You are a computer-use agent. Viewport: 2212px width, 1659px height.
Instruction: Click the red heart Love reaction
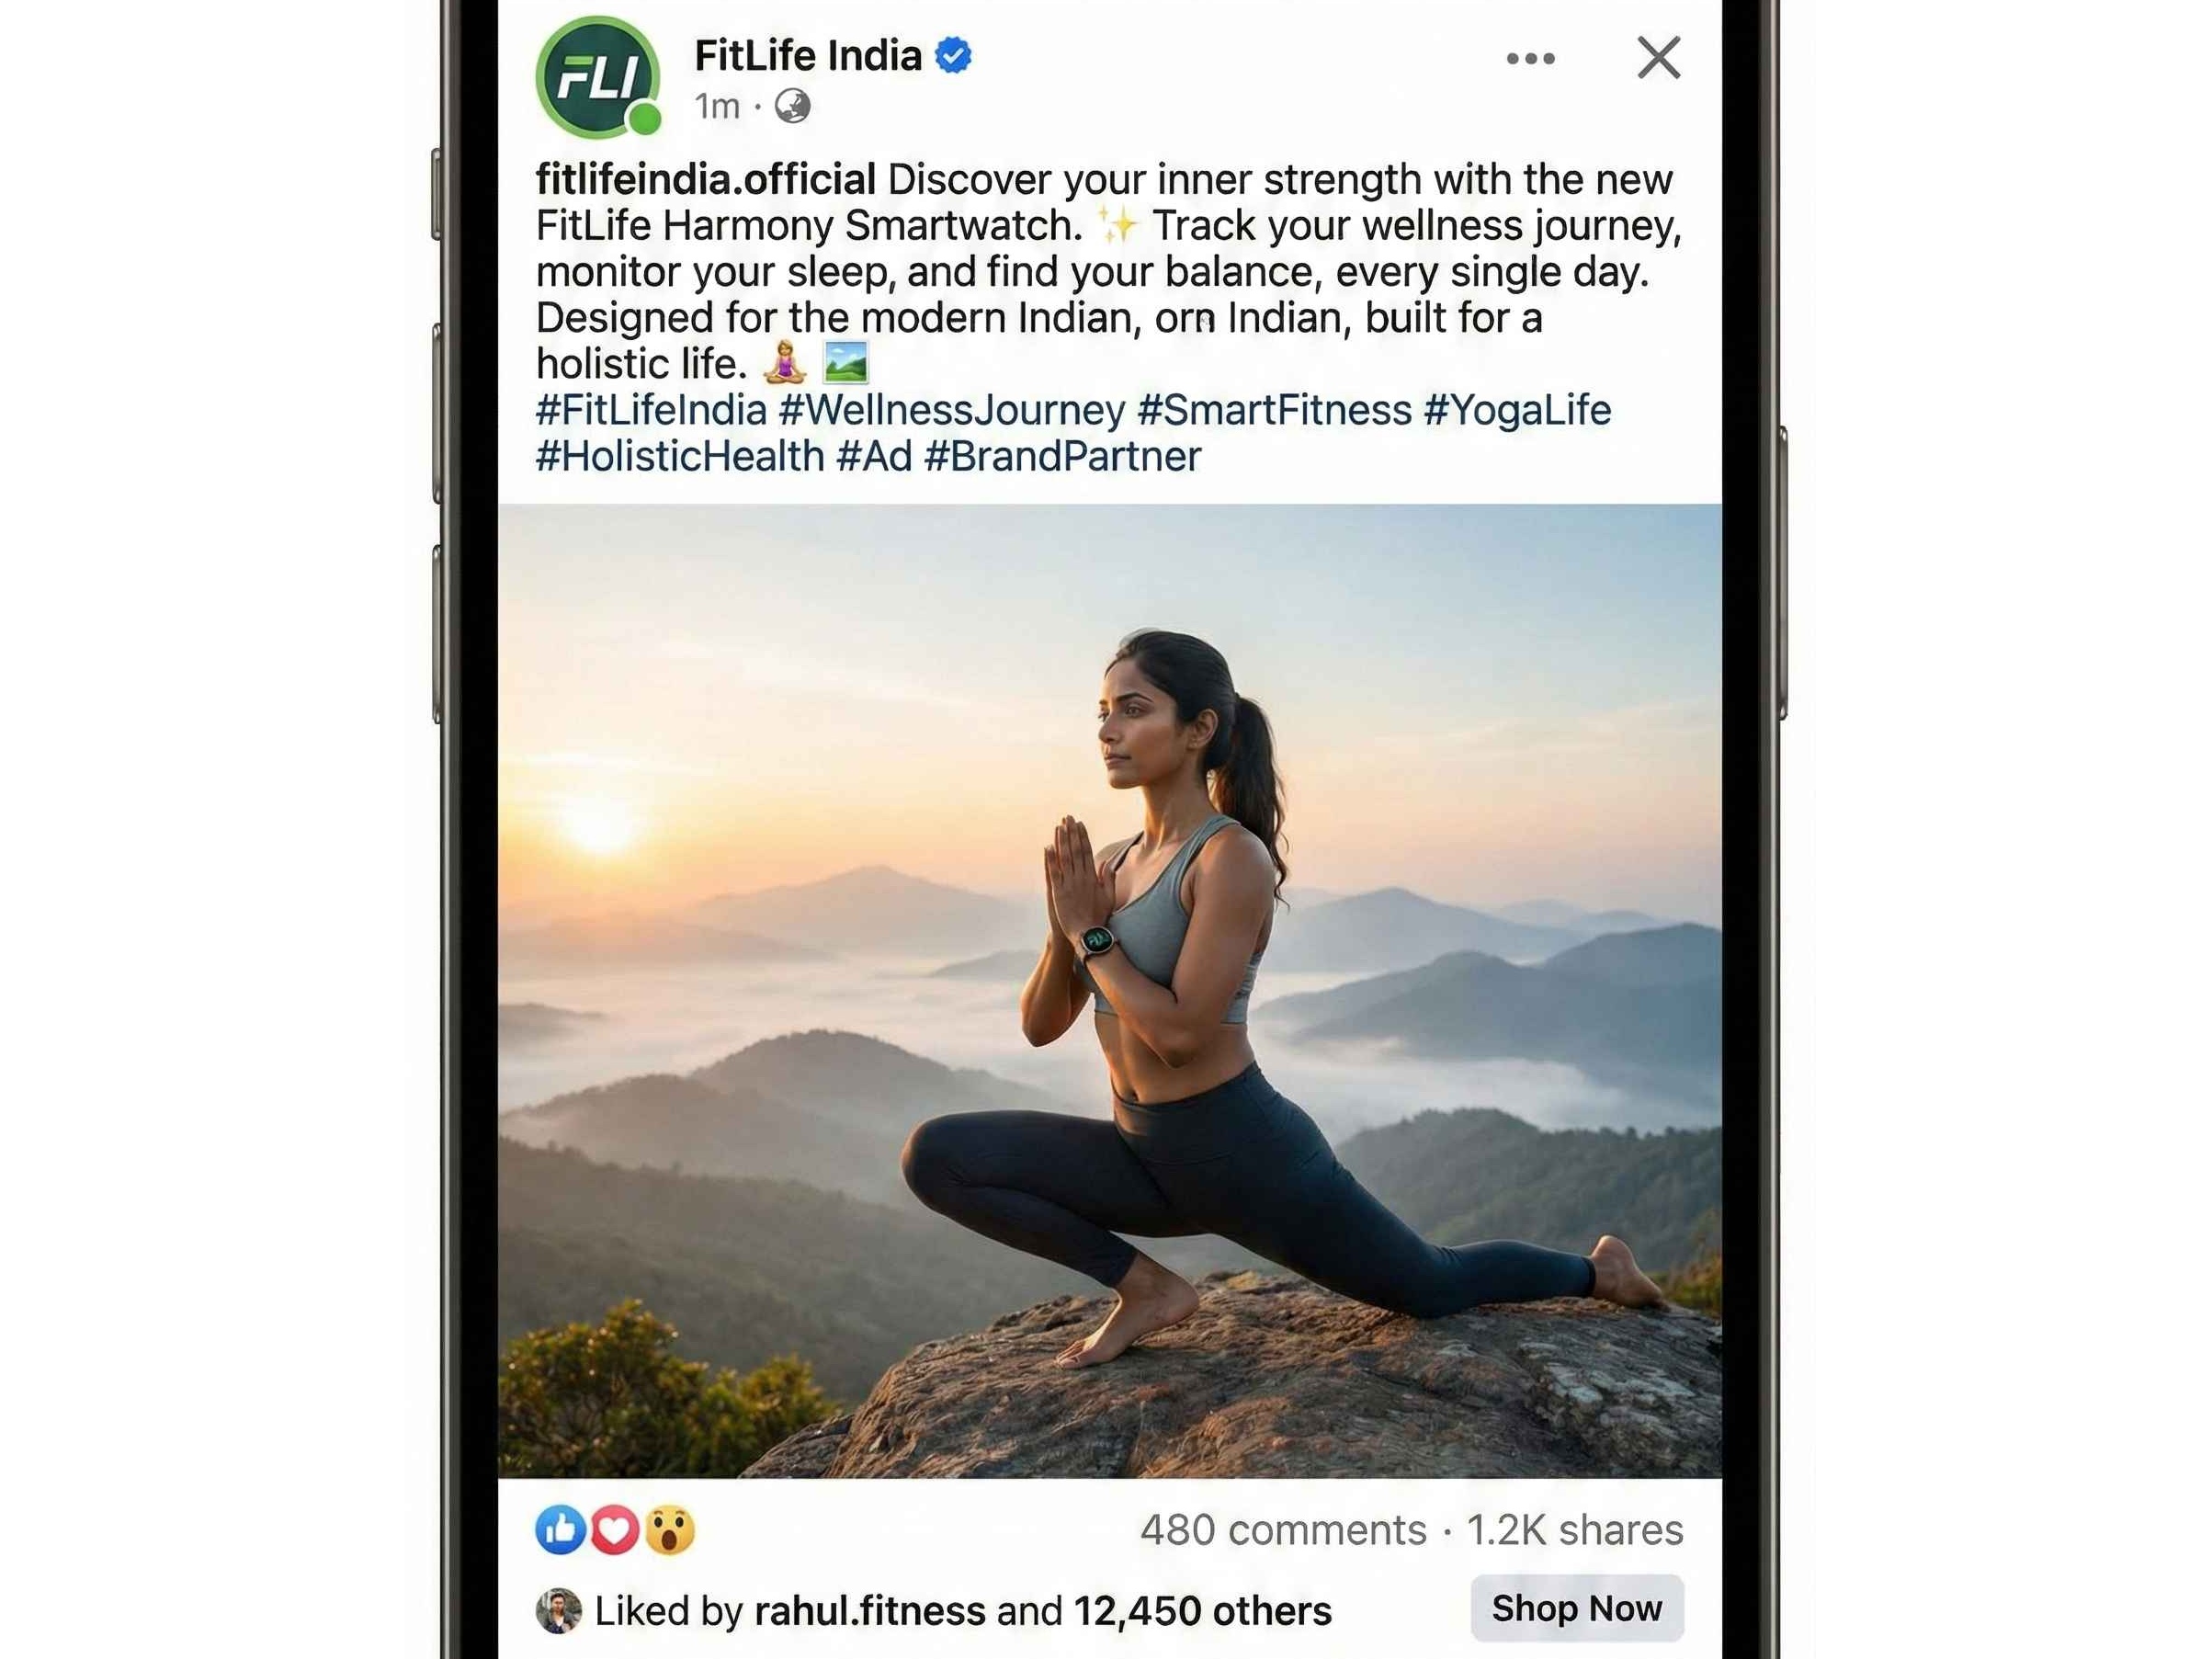(x=614, y=1529)
